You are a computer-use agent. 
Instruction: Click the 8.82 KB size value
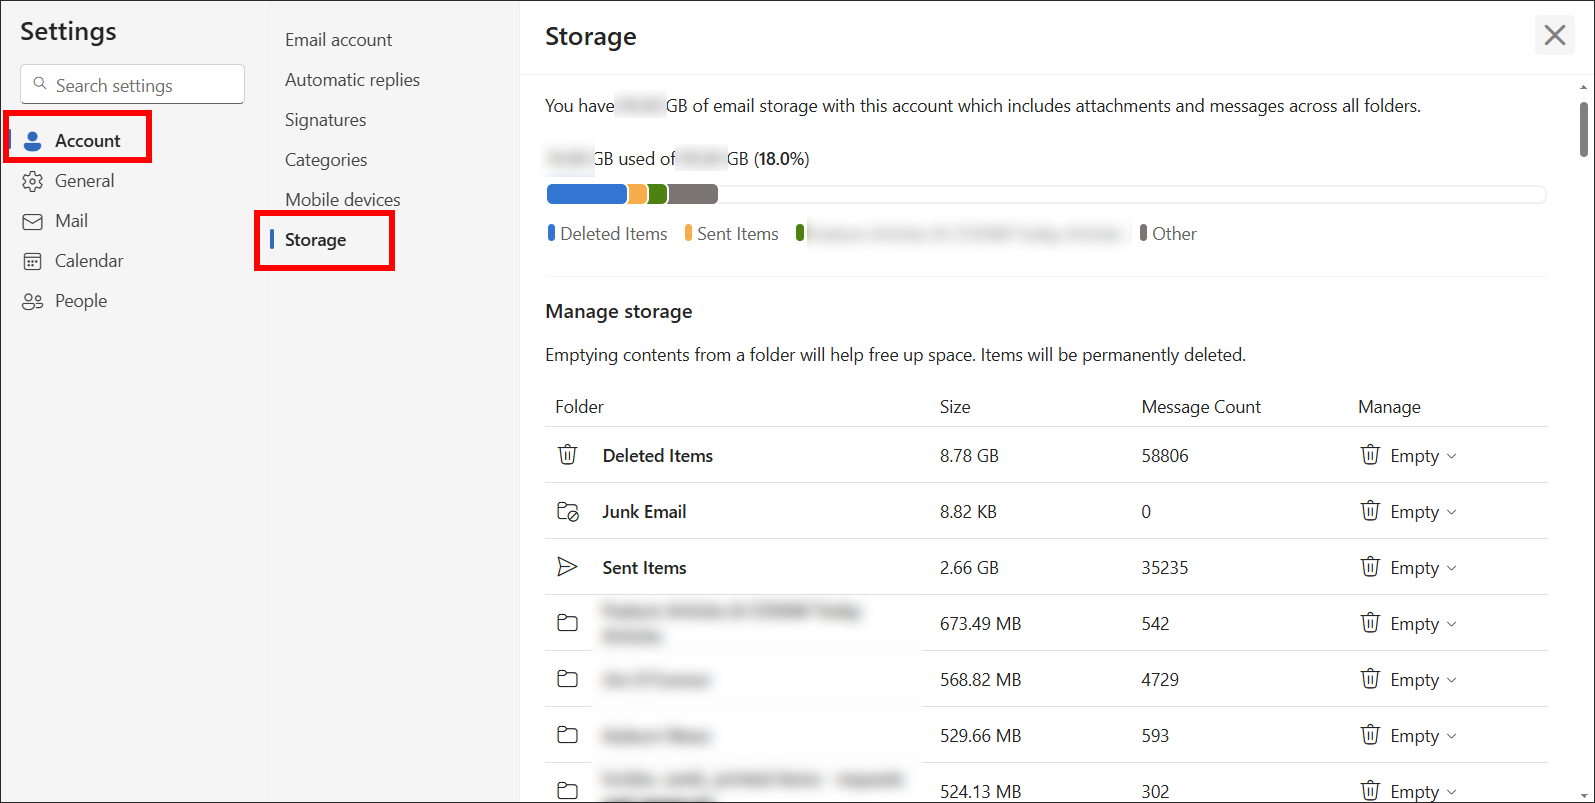(x=968, y=512)
